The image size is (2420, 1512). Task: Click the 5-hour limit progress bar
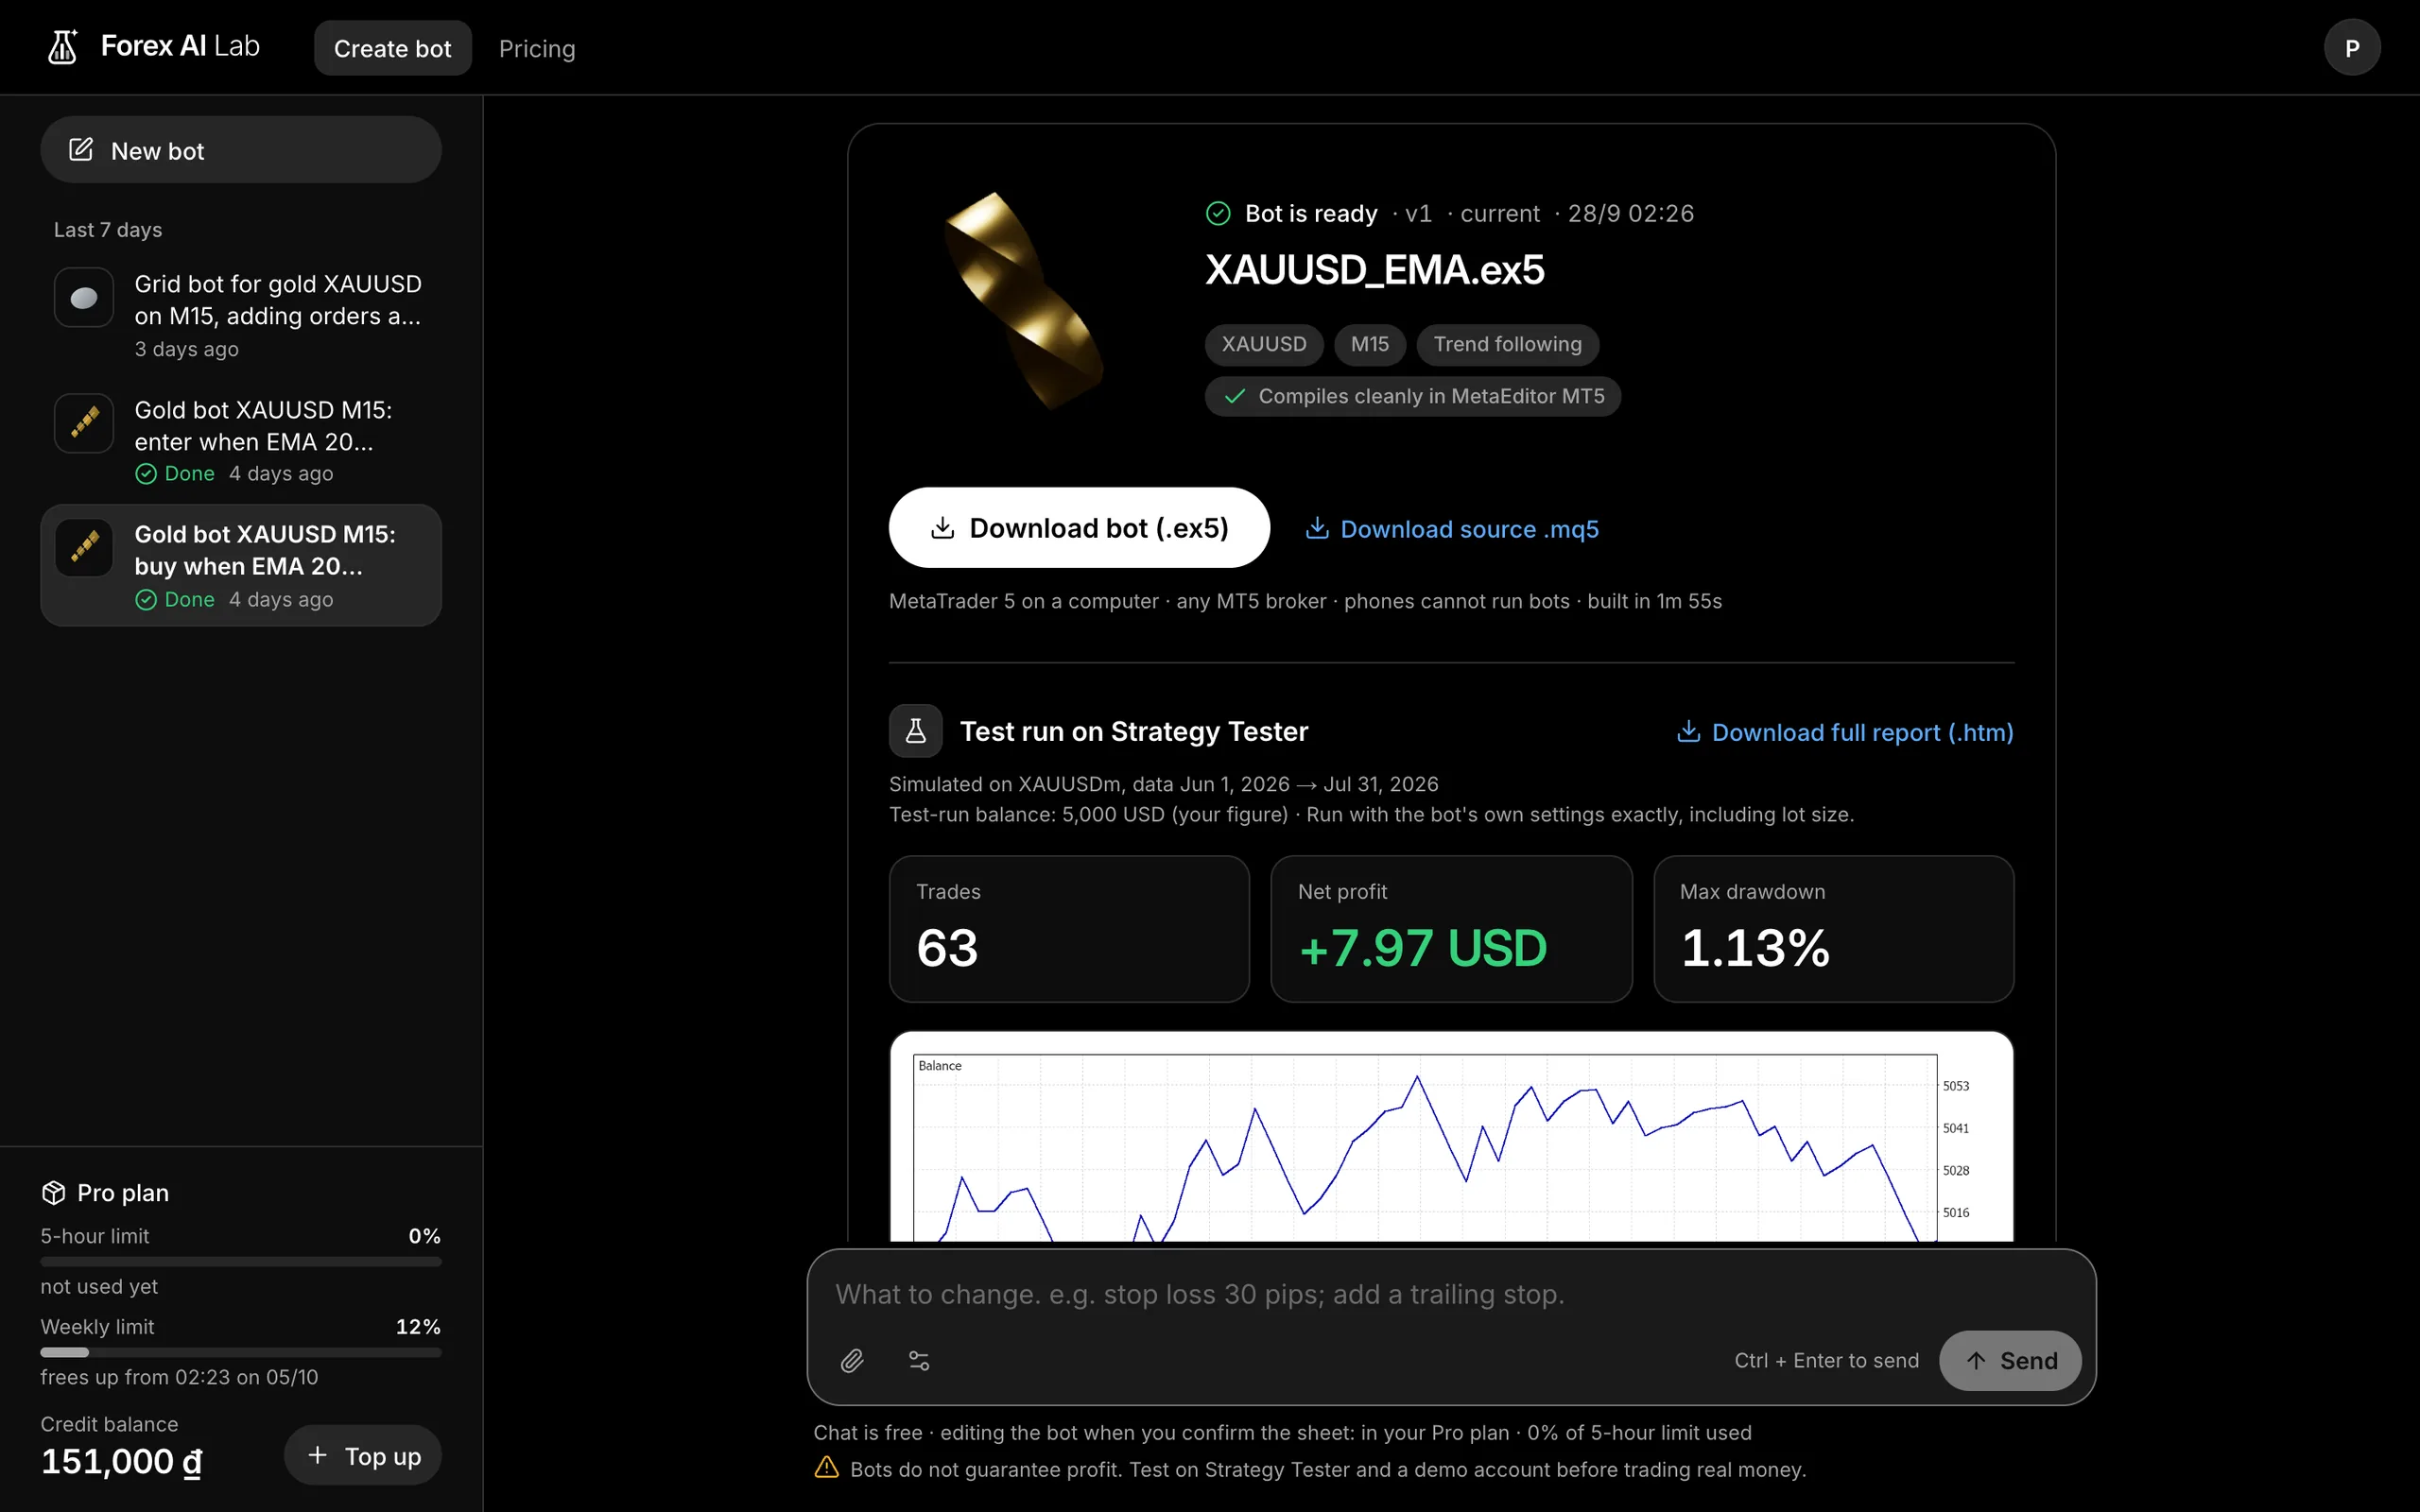[241, 1262]
